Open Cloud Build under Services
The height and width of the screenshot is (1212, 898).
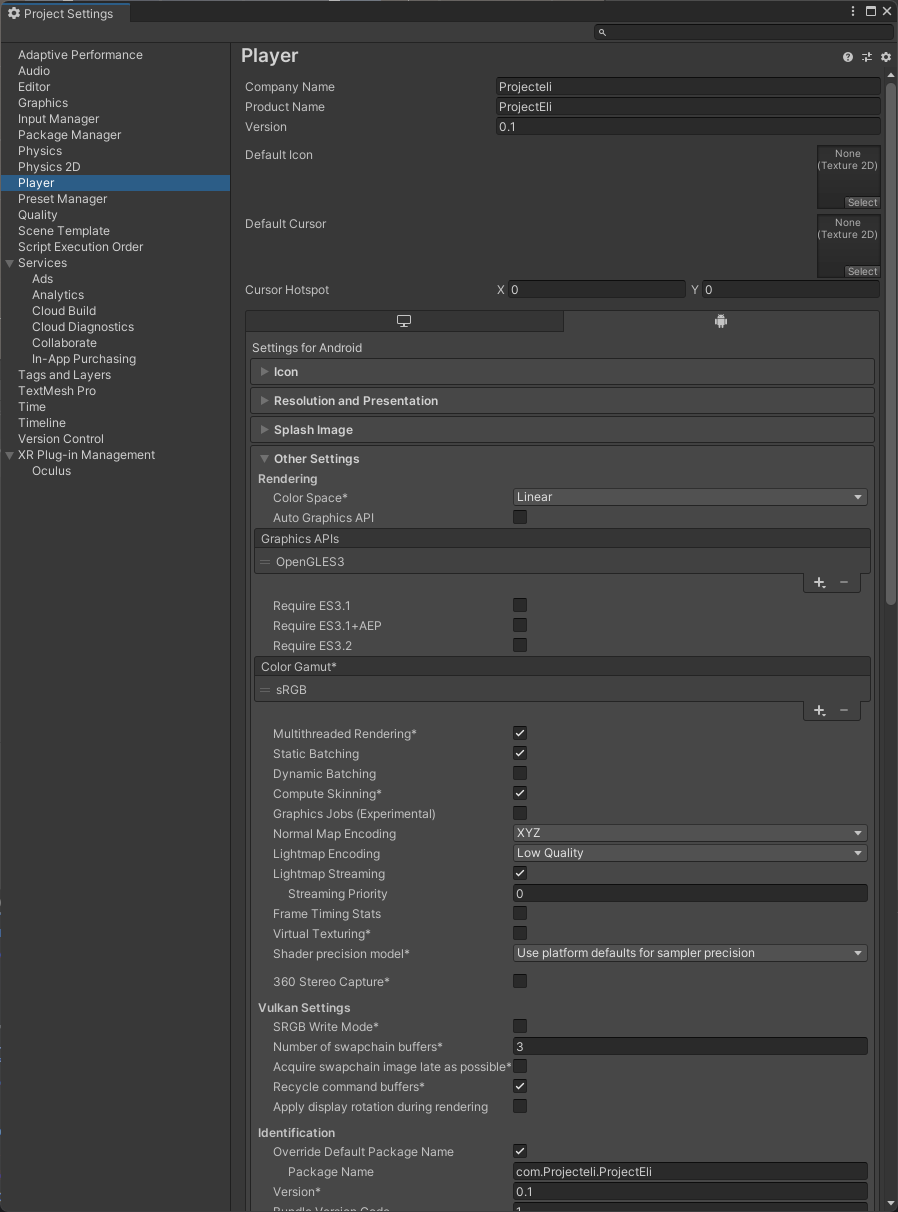tap(64, 311)
